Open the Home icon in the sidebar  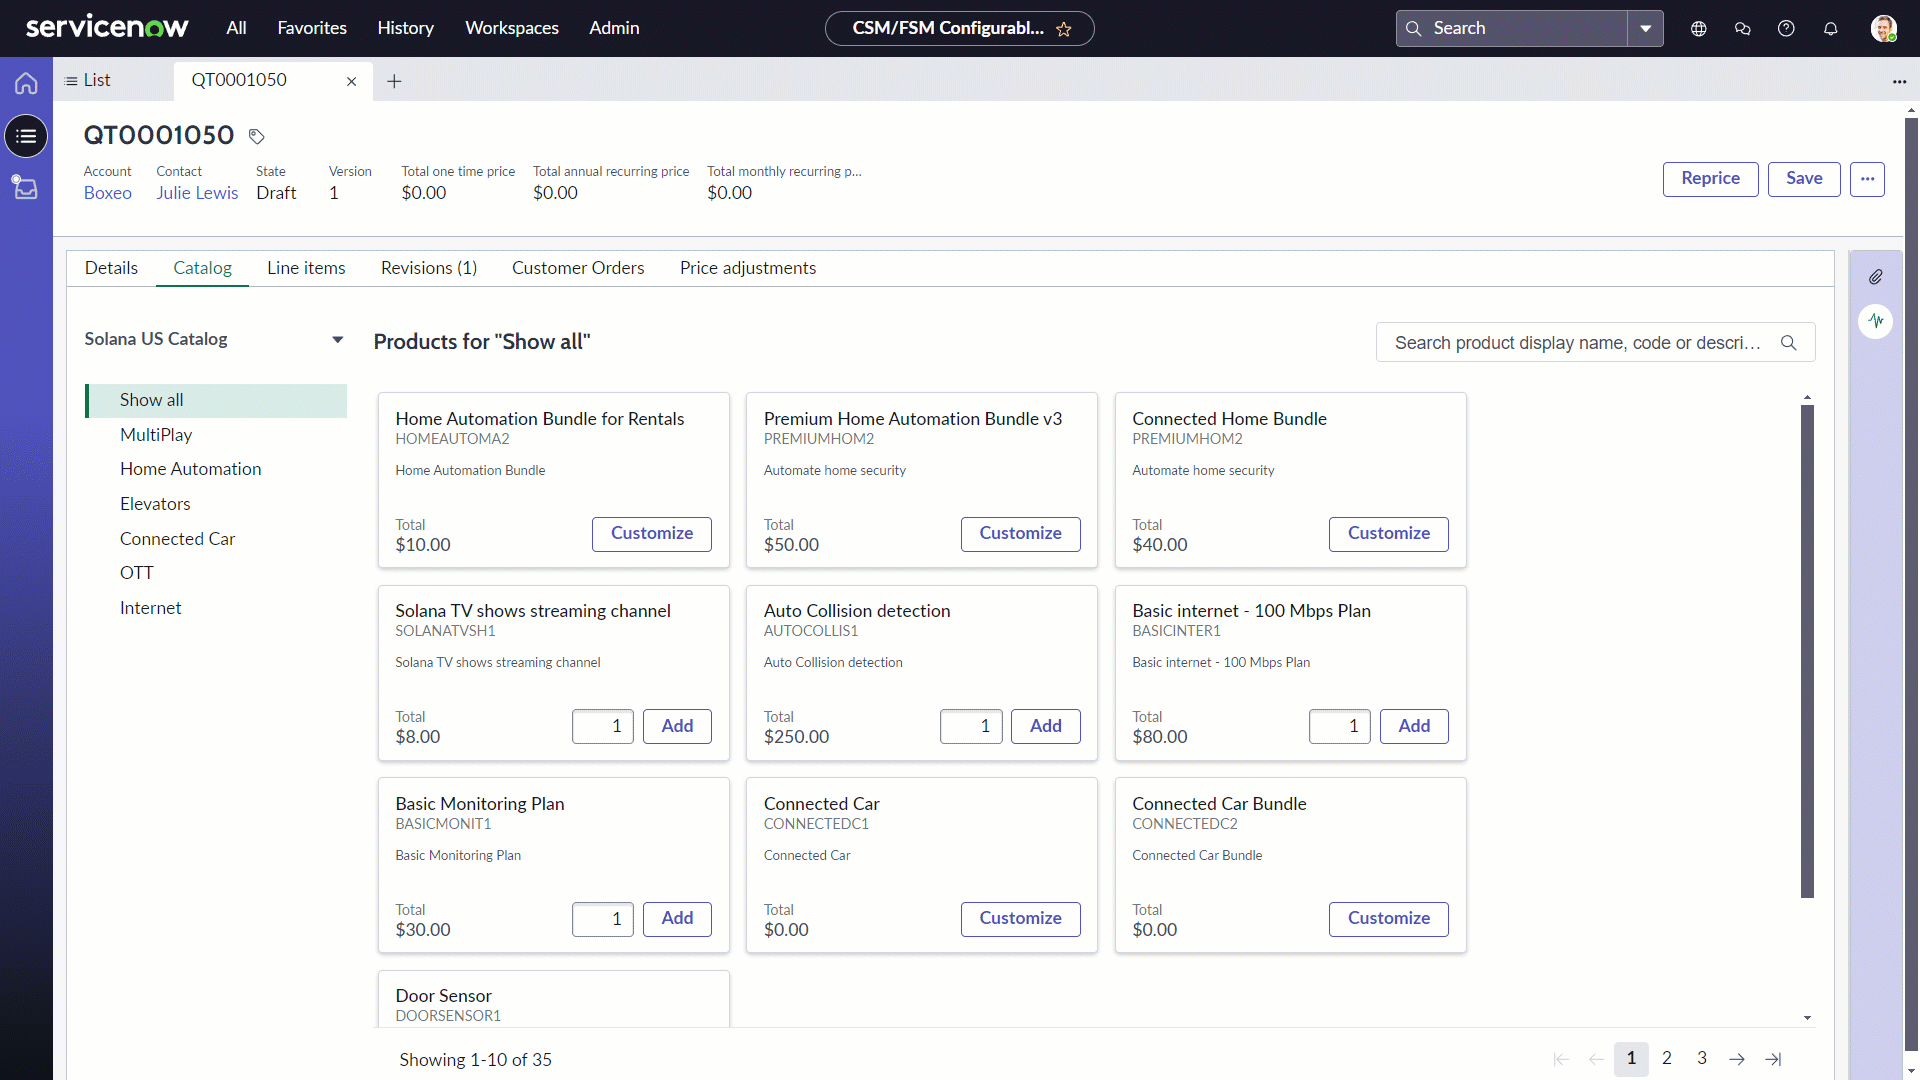26,83
